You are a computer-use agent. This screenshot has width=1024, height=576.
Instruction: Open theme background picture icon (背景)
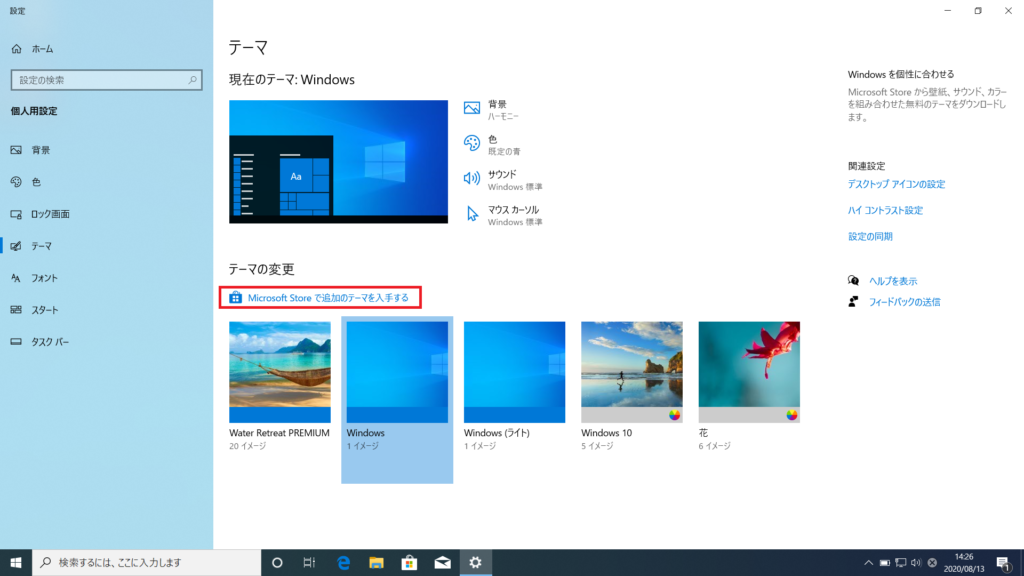pyautogui.click(x=472, y=108)
